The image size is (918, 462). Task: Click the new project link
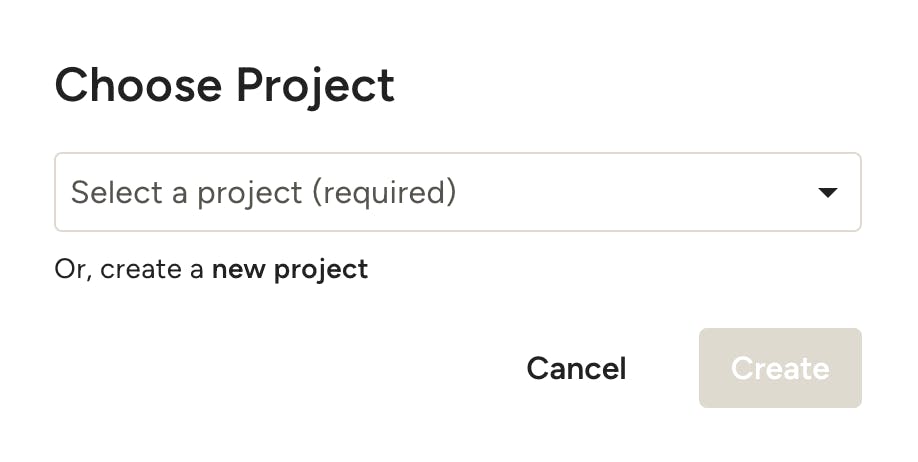(x=290, y=269)
